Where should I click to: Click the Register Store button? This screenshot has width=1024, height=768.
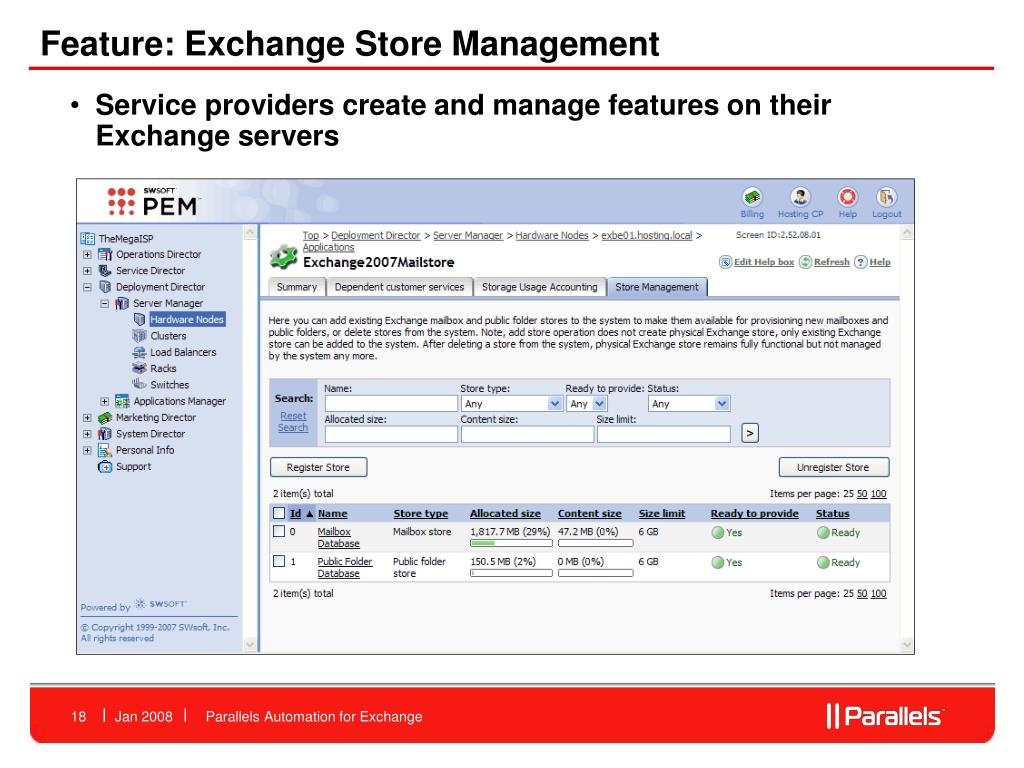(318, 467)
